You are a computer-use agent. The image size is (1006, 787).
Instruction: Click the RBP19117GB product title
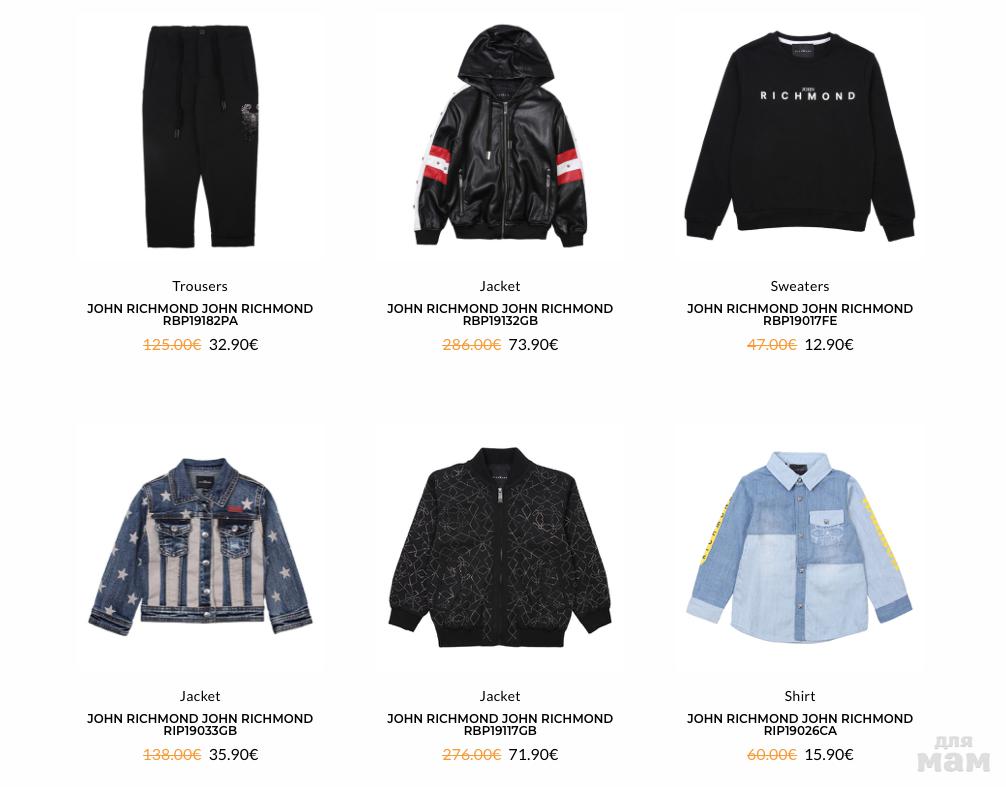(500, 724)
